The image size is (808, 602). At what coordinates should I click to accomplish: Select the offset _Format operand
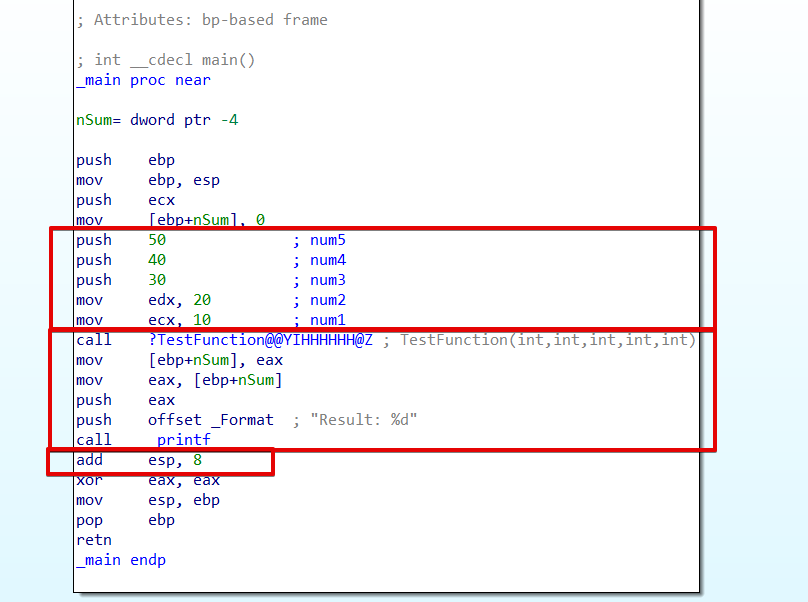[x=212, y=420]
